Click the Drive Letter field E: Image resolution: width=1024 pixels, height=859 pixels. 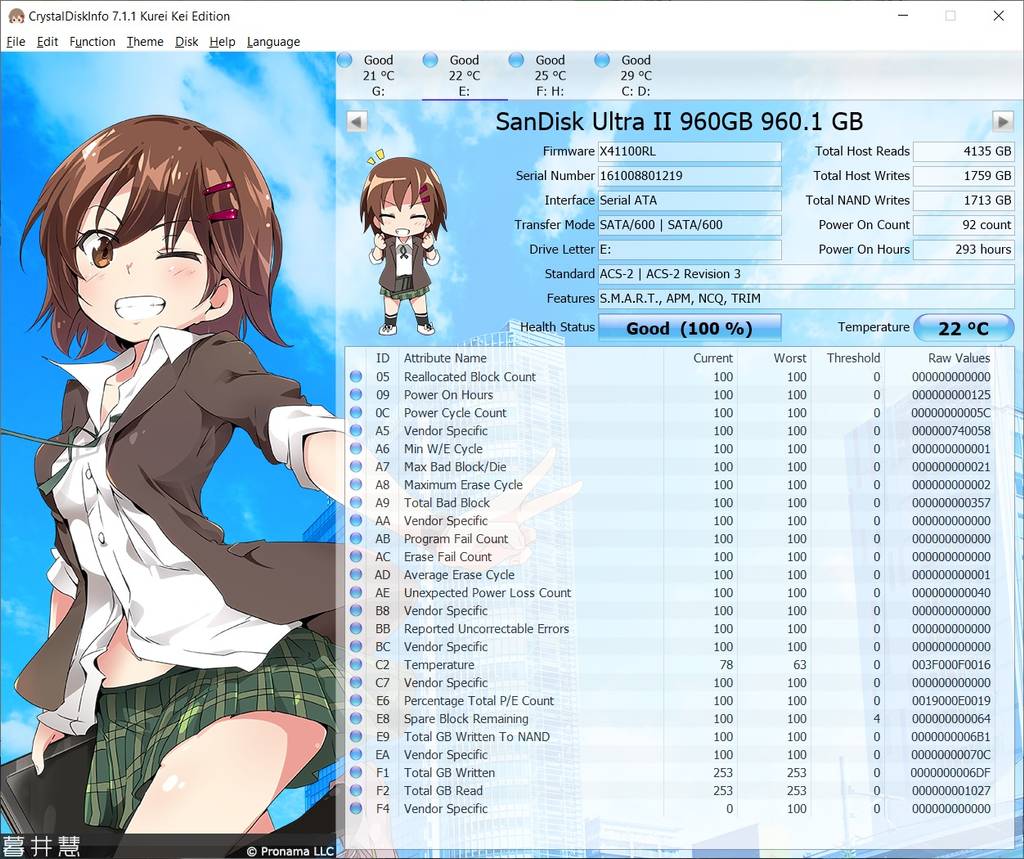click(690, 250)
